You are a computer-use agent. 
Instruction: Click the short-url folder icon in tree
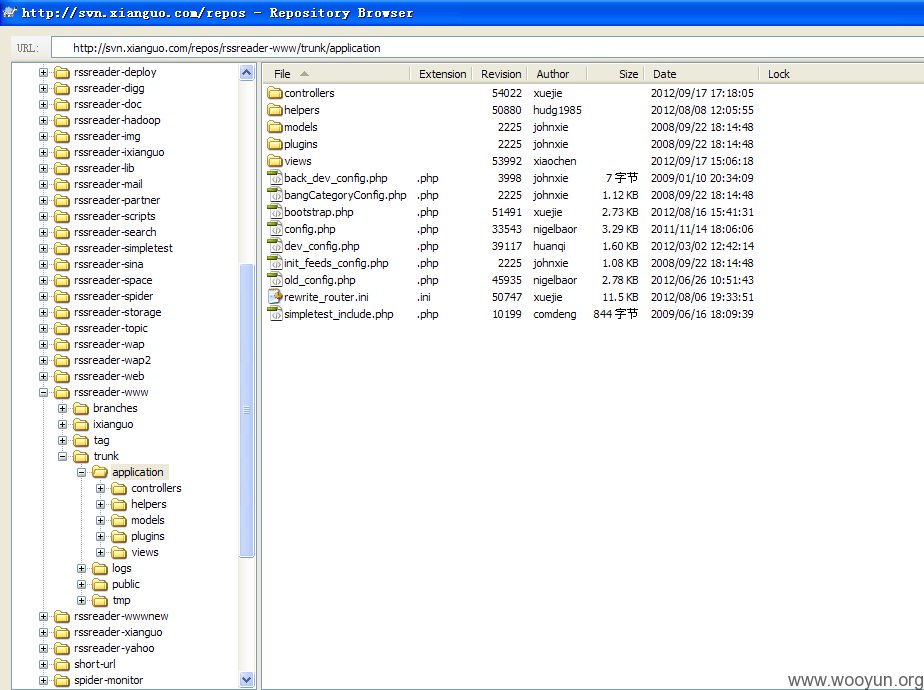tap(62, 665)
